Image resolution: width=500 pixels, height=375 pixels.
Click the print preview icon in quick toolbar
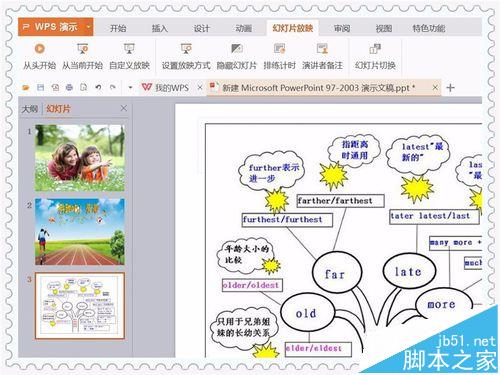pos(84,88)
